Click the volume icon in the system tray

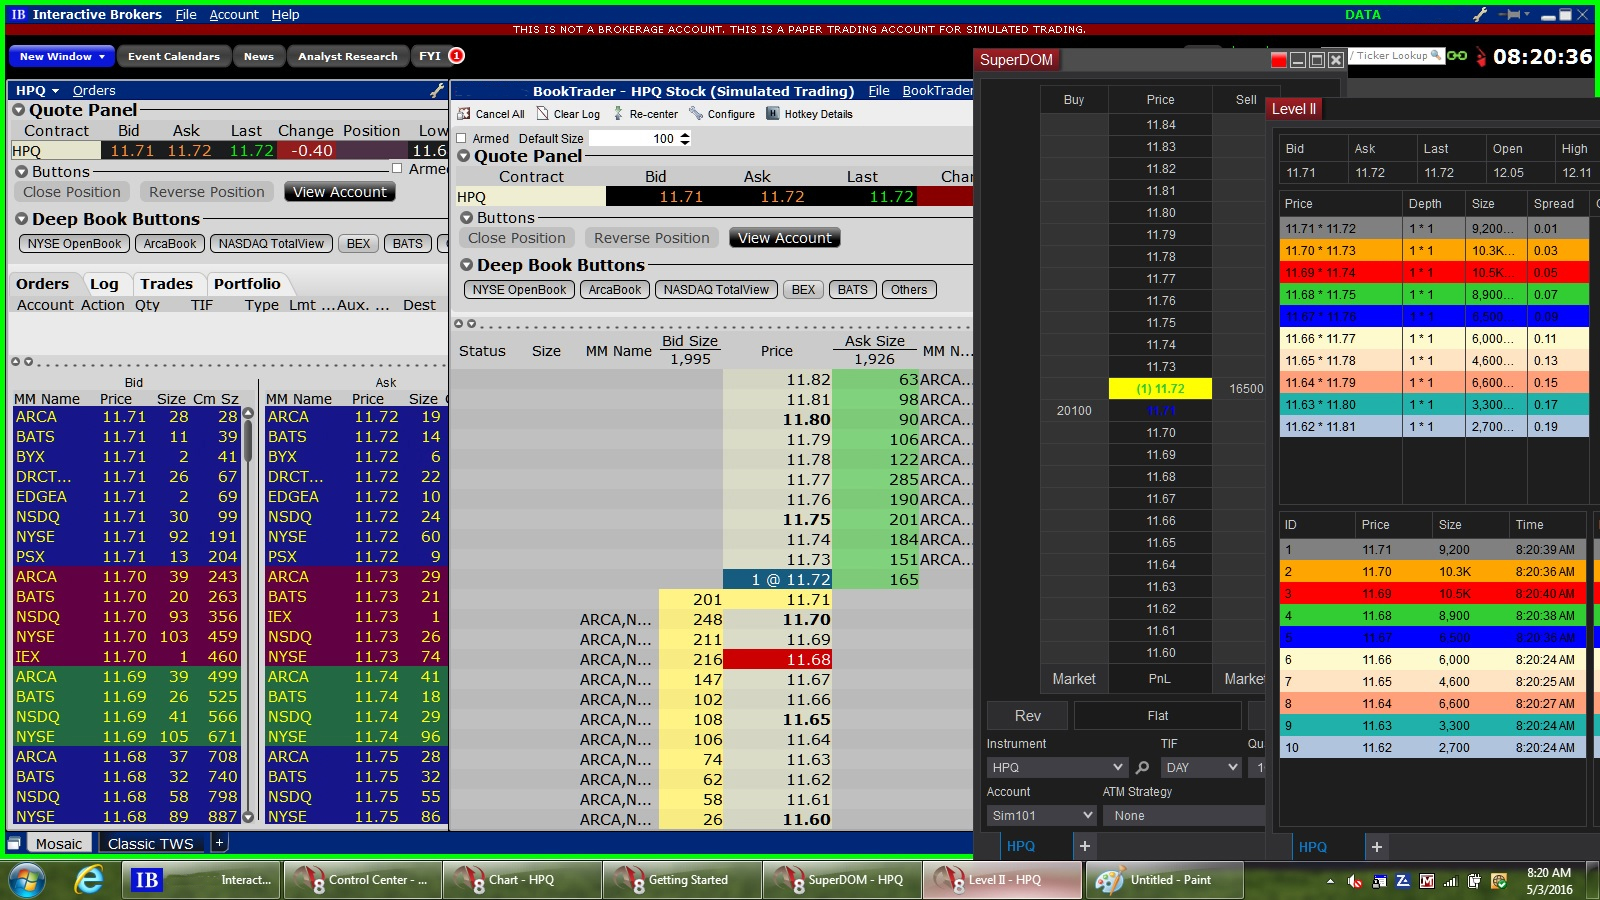click(1355, 881)
